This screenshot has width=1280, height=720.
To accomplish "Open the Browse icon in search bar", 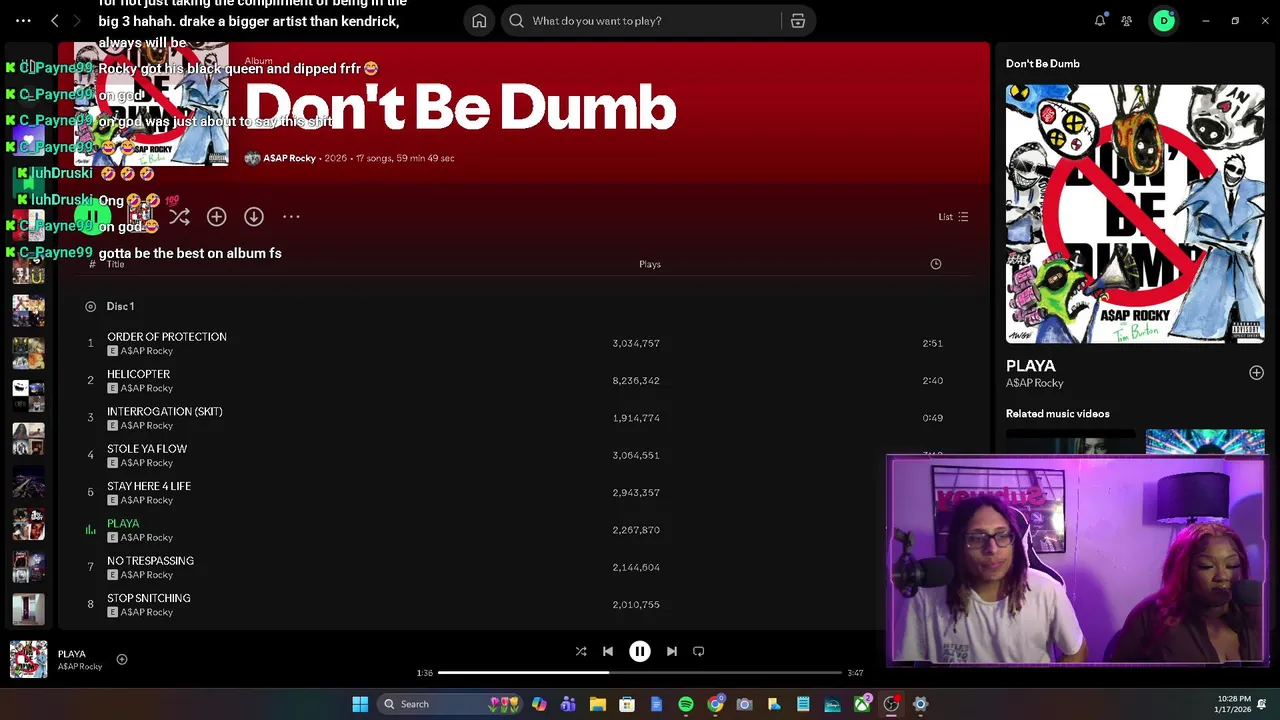I will (x=798, y=21).
